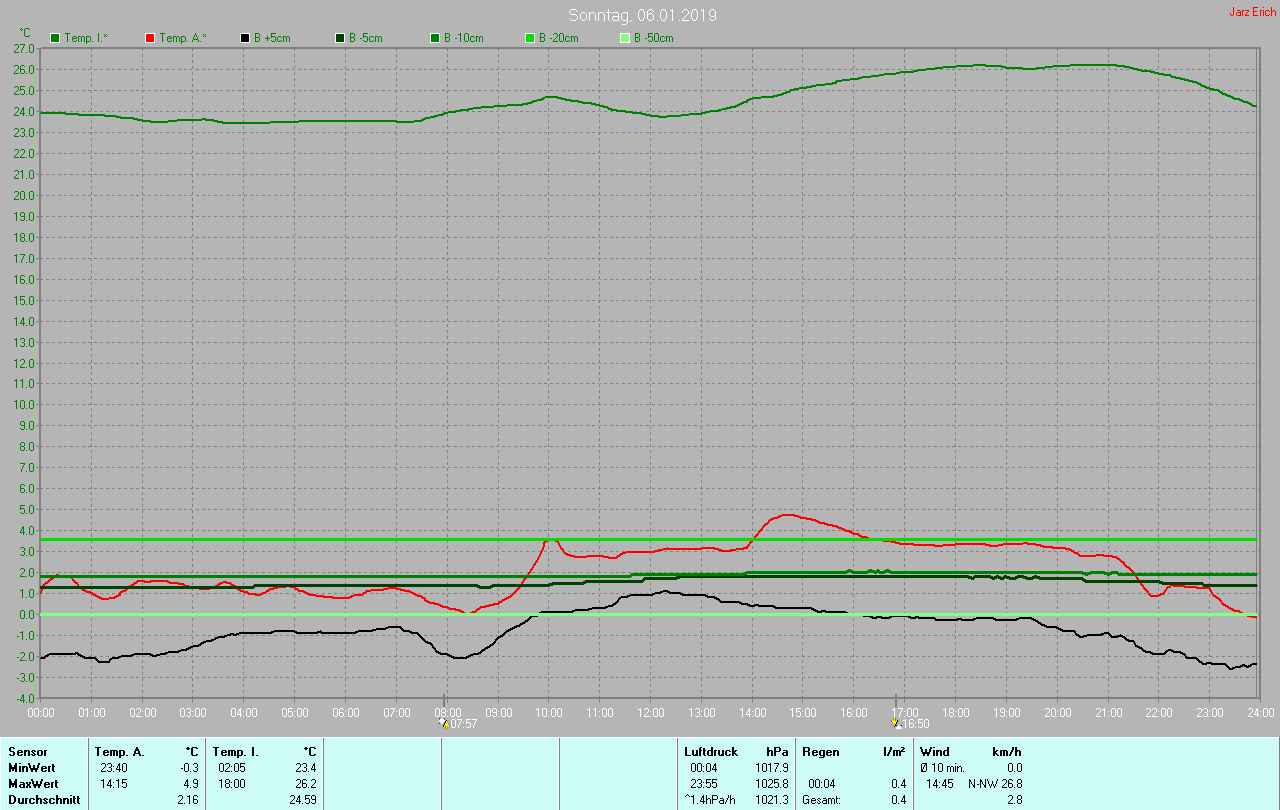Click the Jarz Erich label
This screenshot has height=810, width=1280.
(1252, 12)
